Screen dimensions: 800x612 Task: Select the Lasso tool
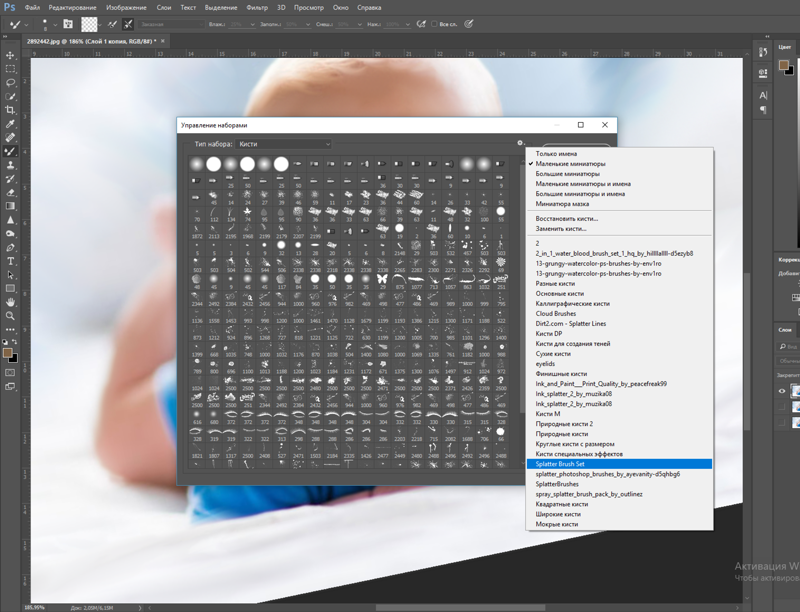point(11,82)
